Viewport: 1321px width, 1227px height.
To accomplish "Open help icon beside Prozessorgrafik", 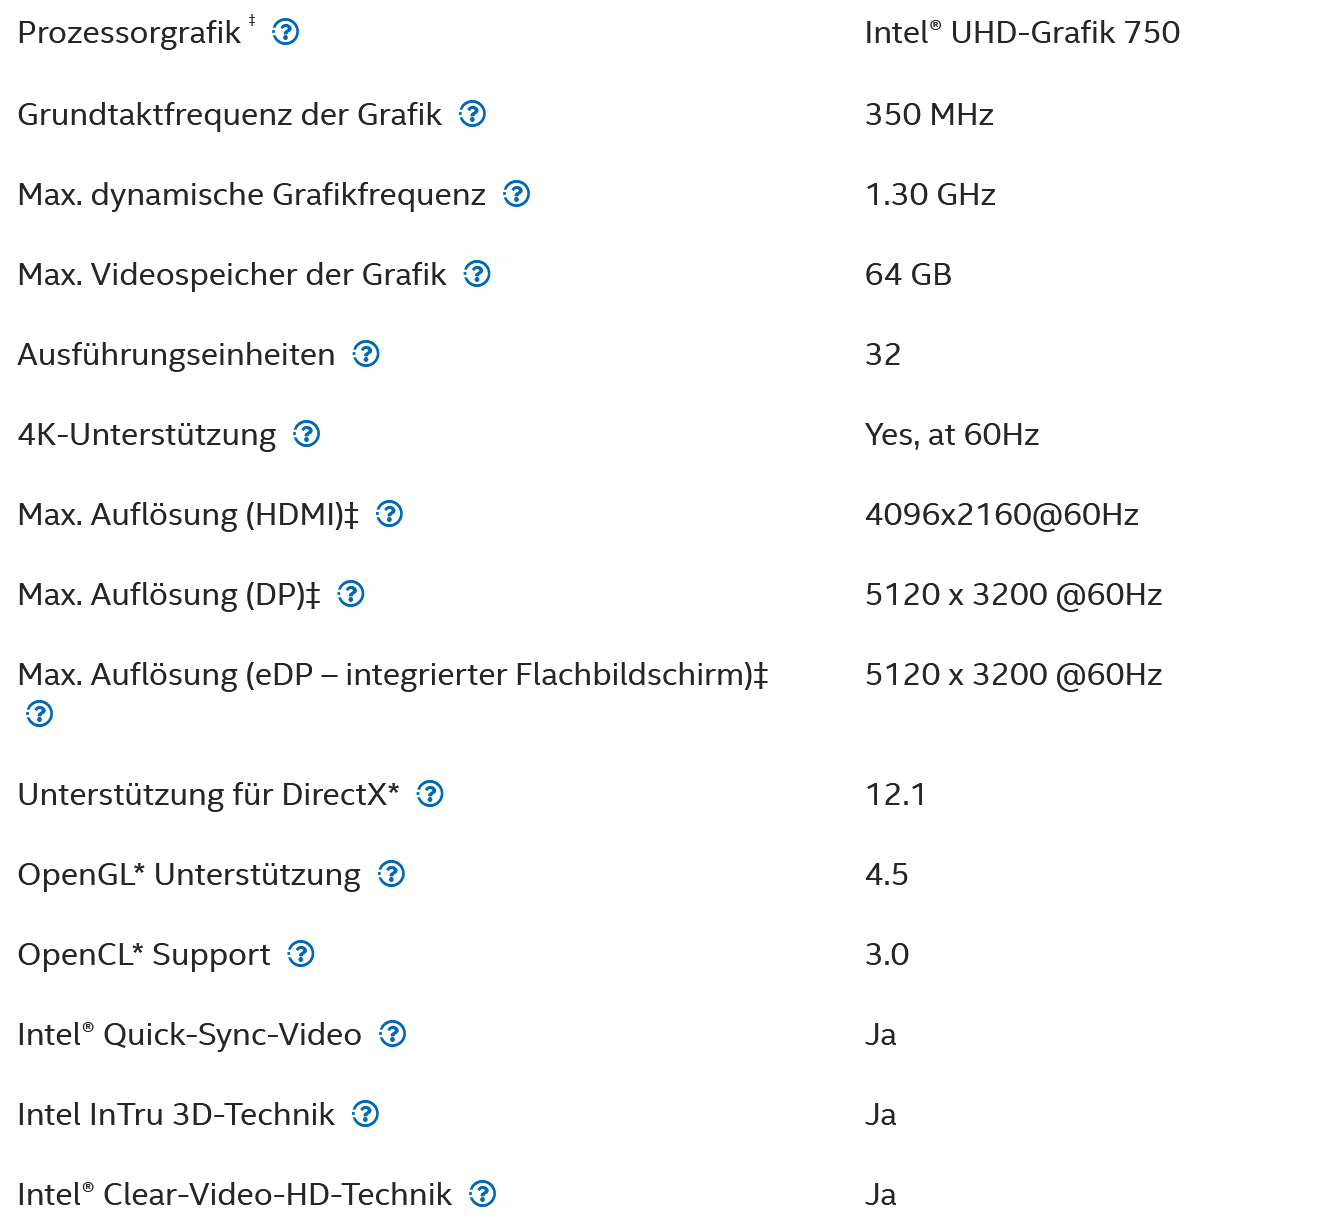I will [x=286, y=33].
